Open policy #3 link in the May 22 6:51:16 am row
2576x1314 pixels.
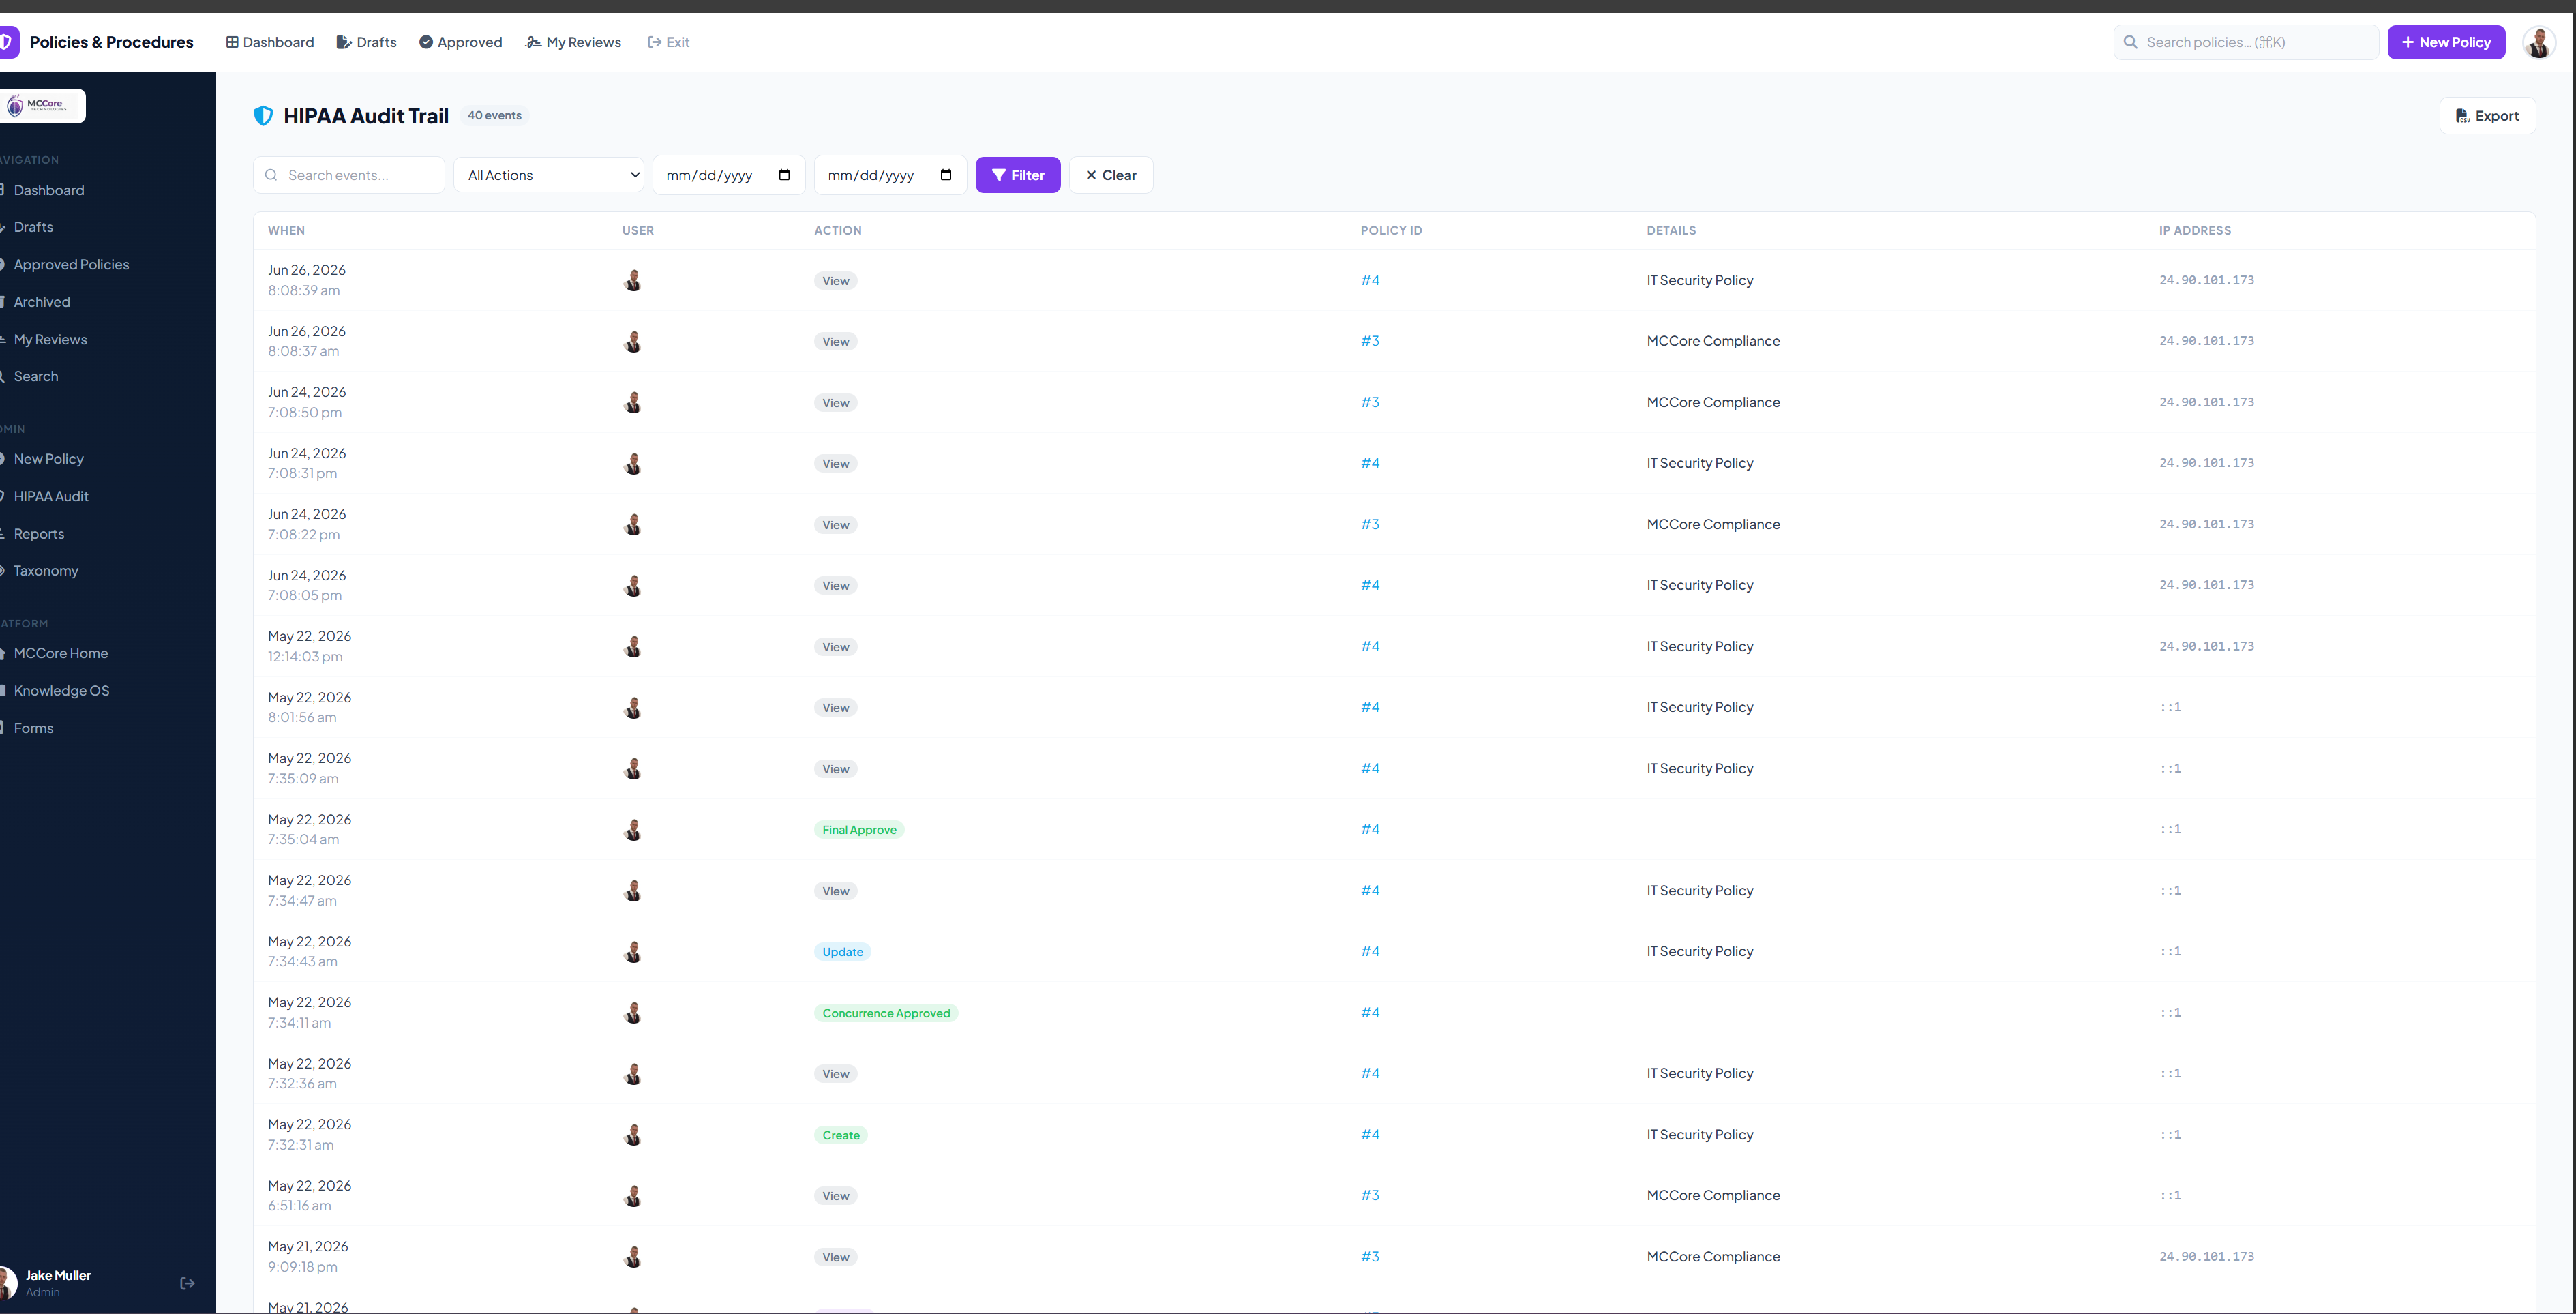[x=1370, y=1195]
